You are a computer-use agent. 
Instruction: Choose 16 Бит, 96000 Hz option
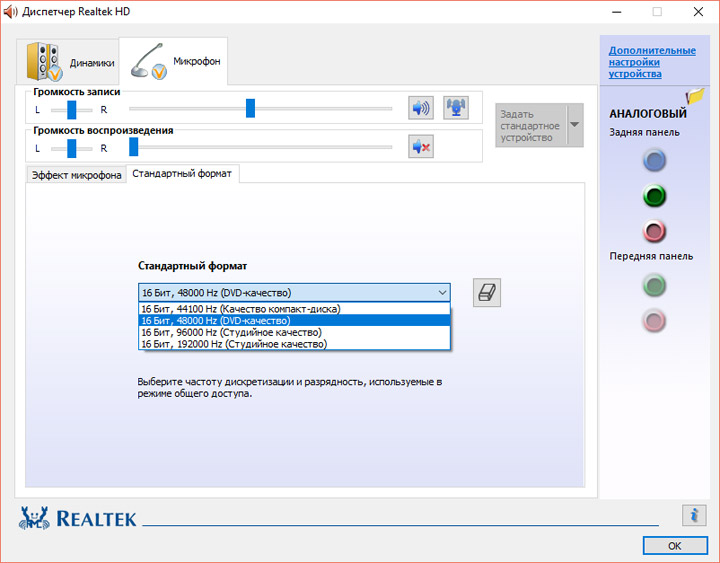294,332
